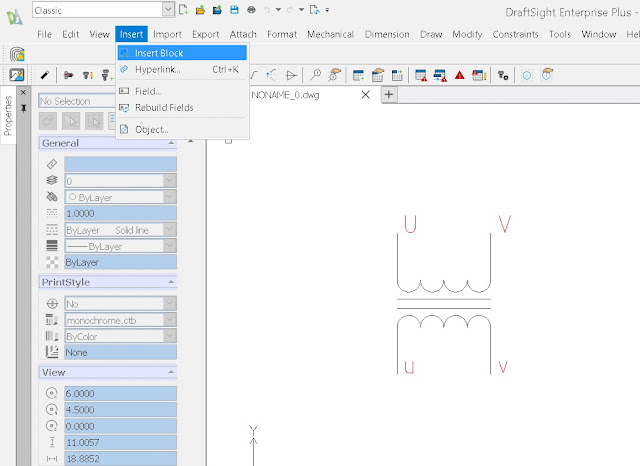Image resolution: width=640 pixels, height=466 pixels.
Task: Open the Classic workspace dropdown
Action: tap(168, 10)
